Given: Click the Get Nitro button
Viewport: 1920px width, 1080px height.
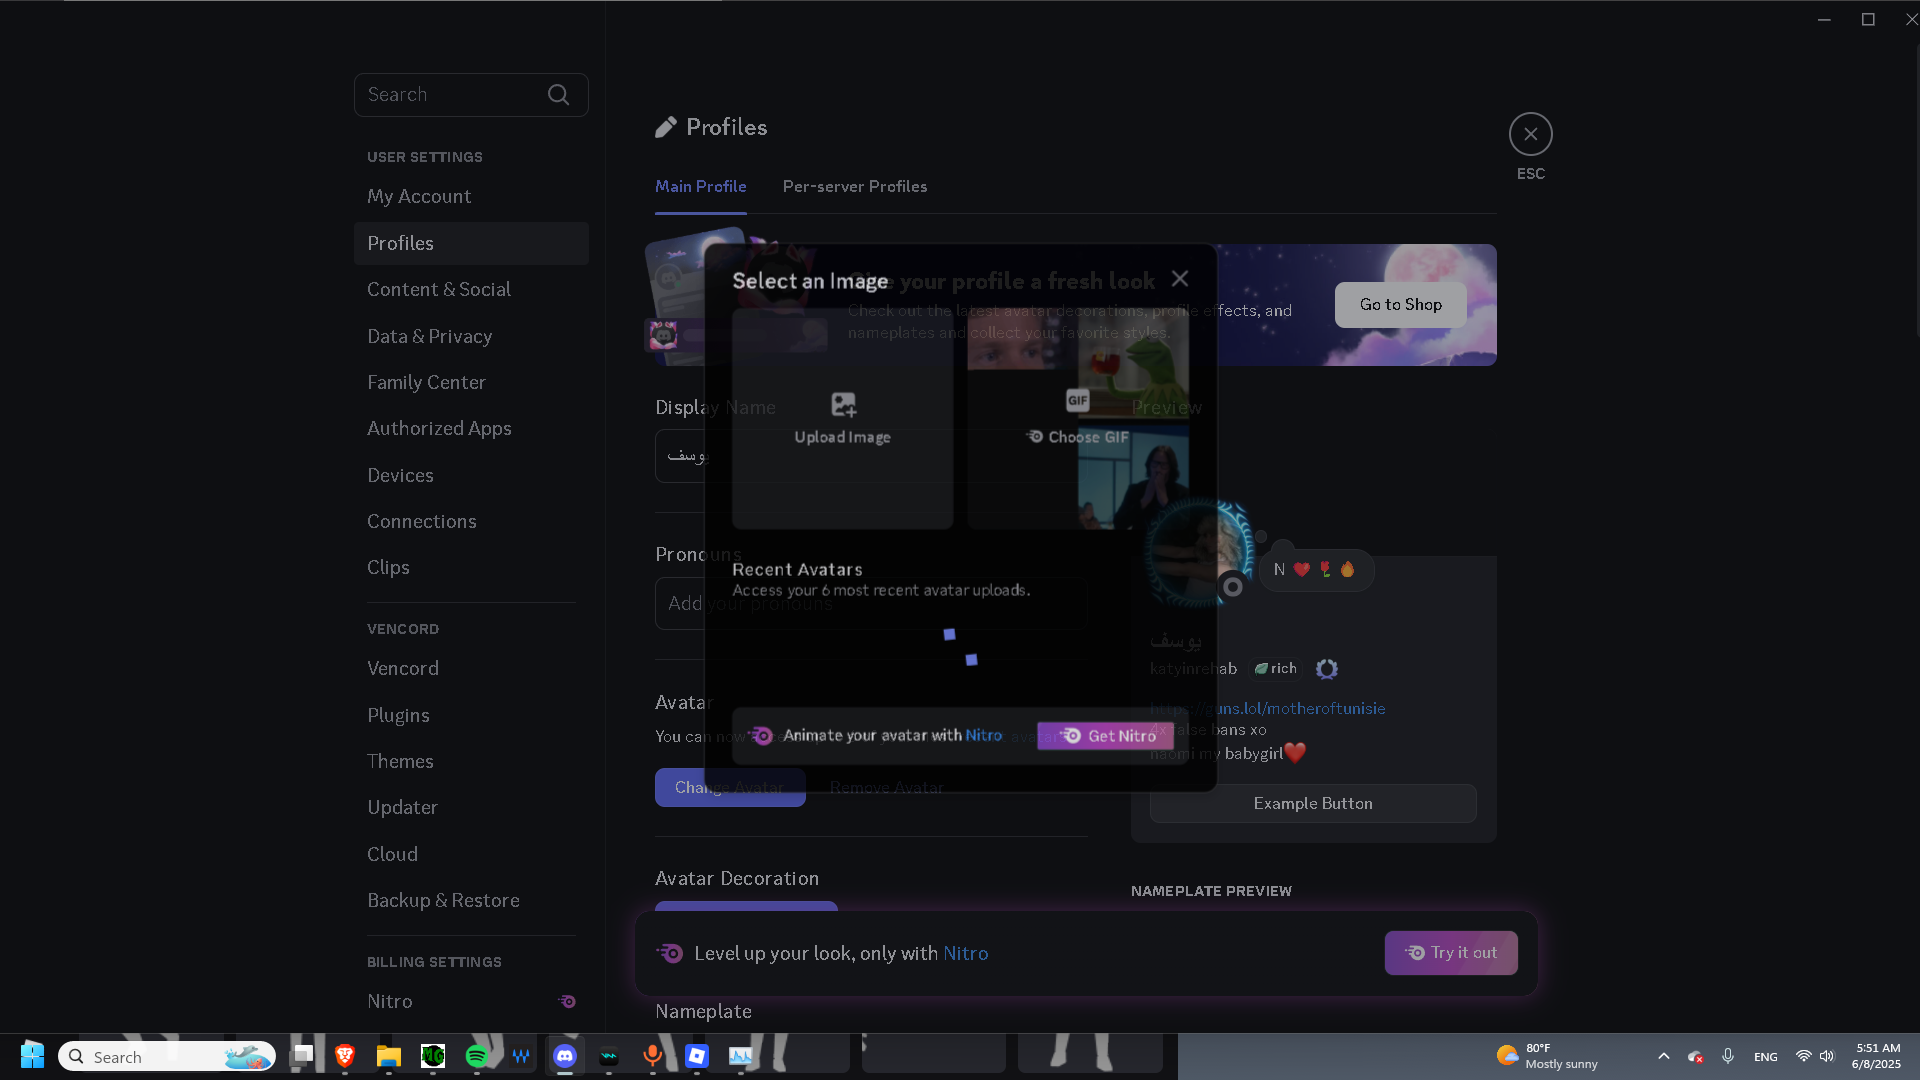Looking at the screenshot, I should [x=1105, y=736].
